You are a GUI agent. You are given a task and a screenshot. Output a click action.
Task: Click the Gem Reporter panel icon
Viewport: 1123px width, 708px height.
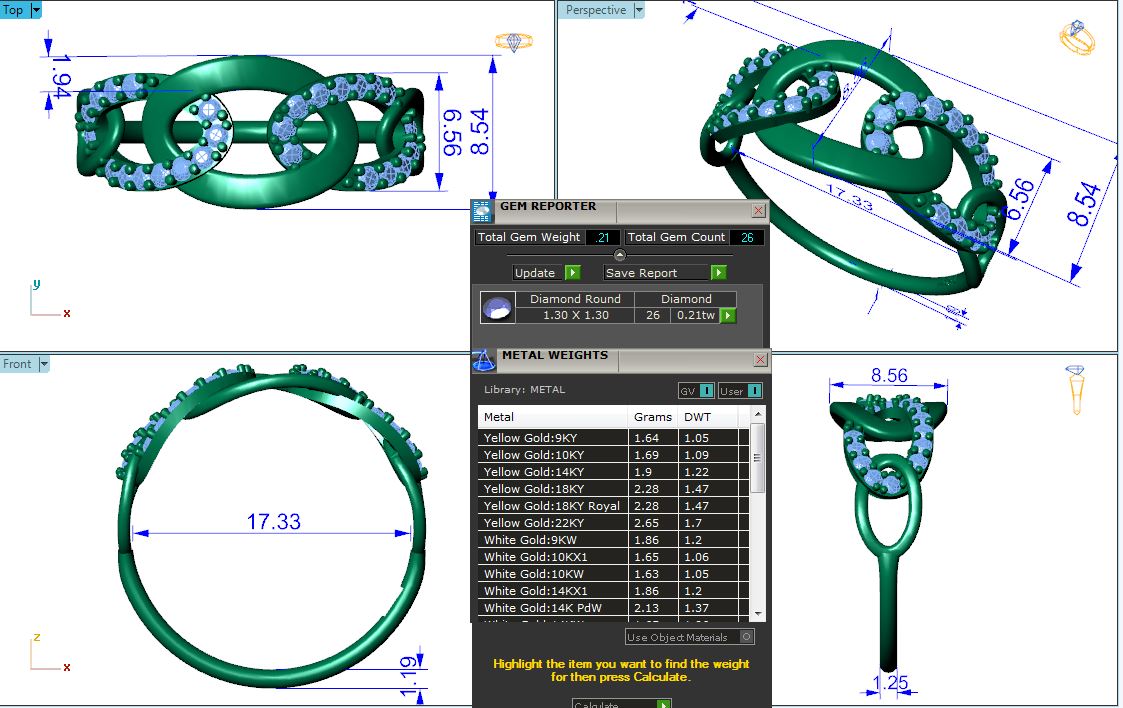point(482,210)
